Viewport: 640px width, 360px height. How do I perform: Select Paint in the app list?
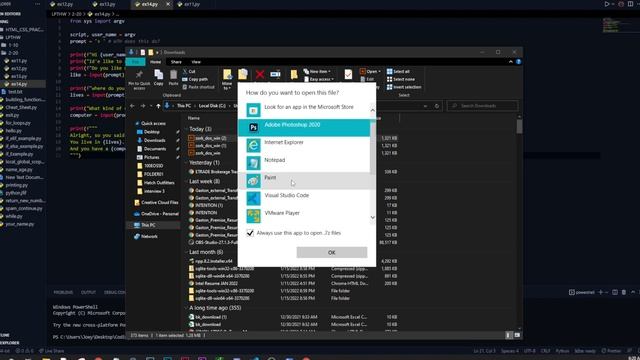click(304, 180)
